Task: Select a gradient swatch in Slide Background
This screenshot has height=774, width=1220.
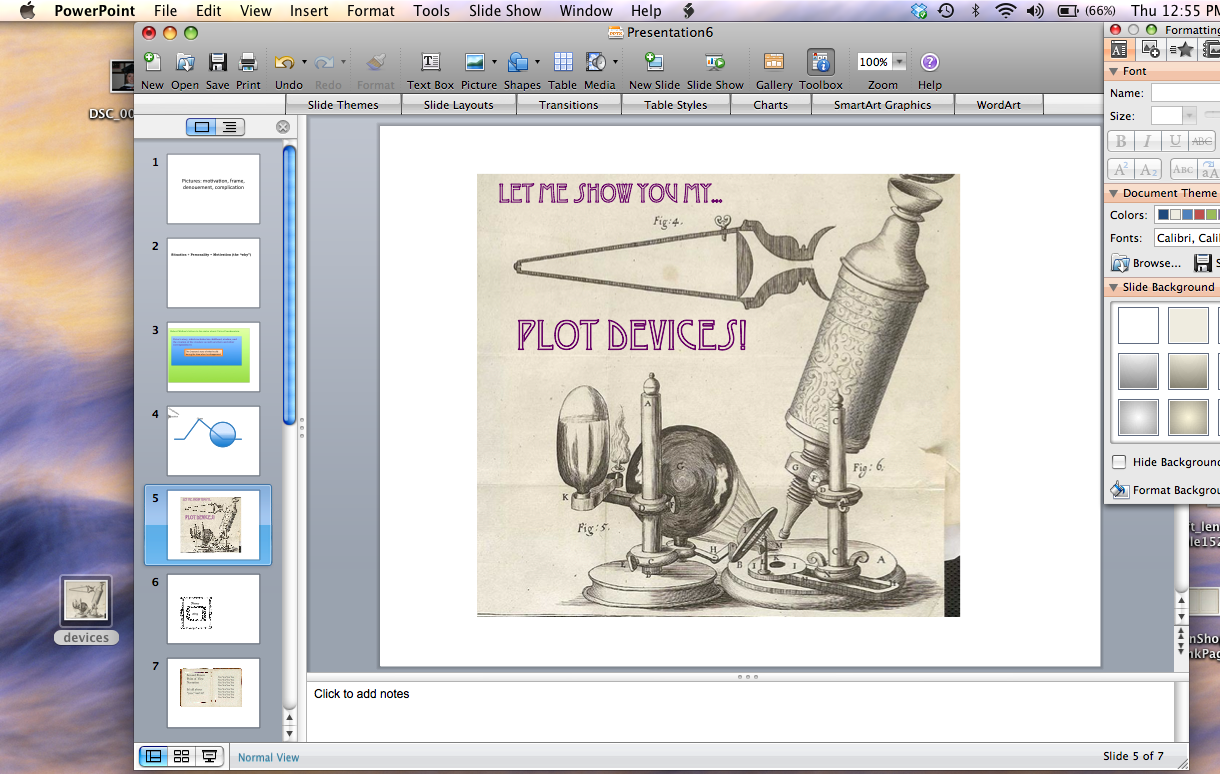Action: (x=1138, y=371)
